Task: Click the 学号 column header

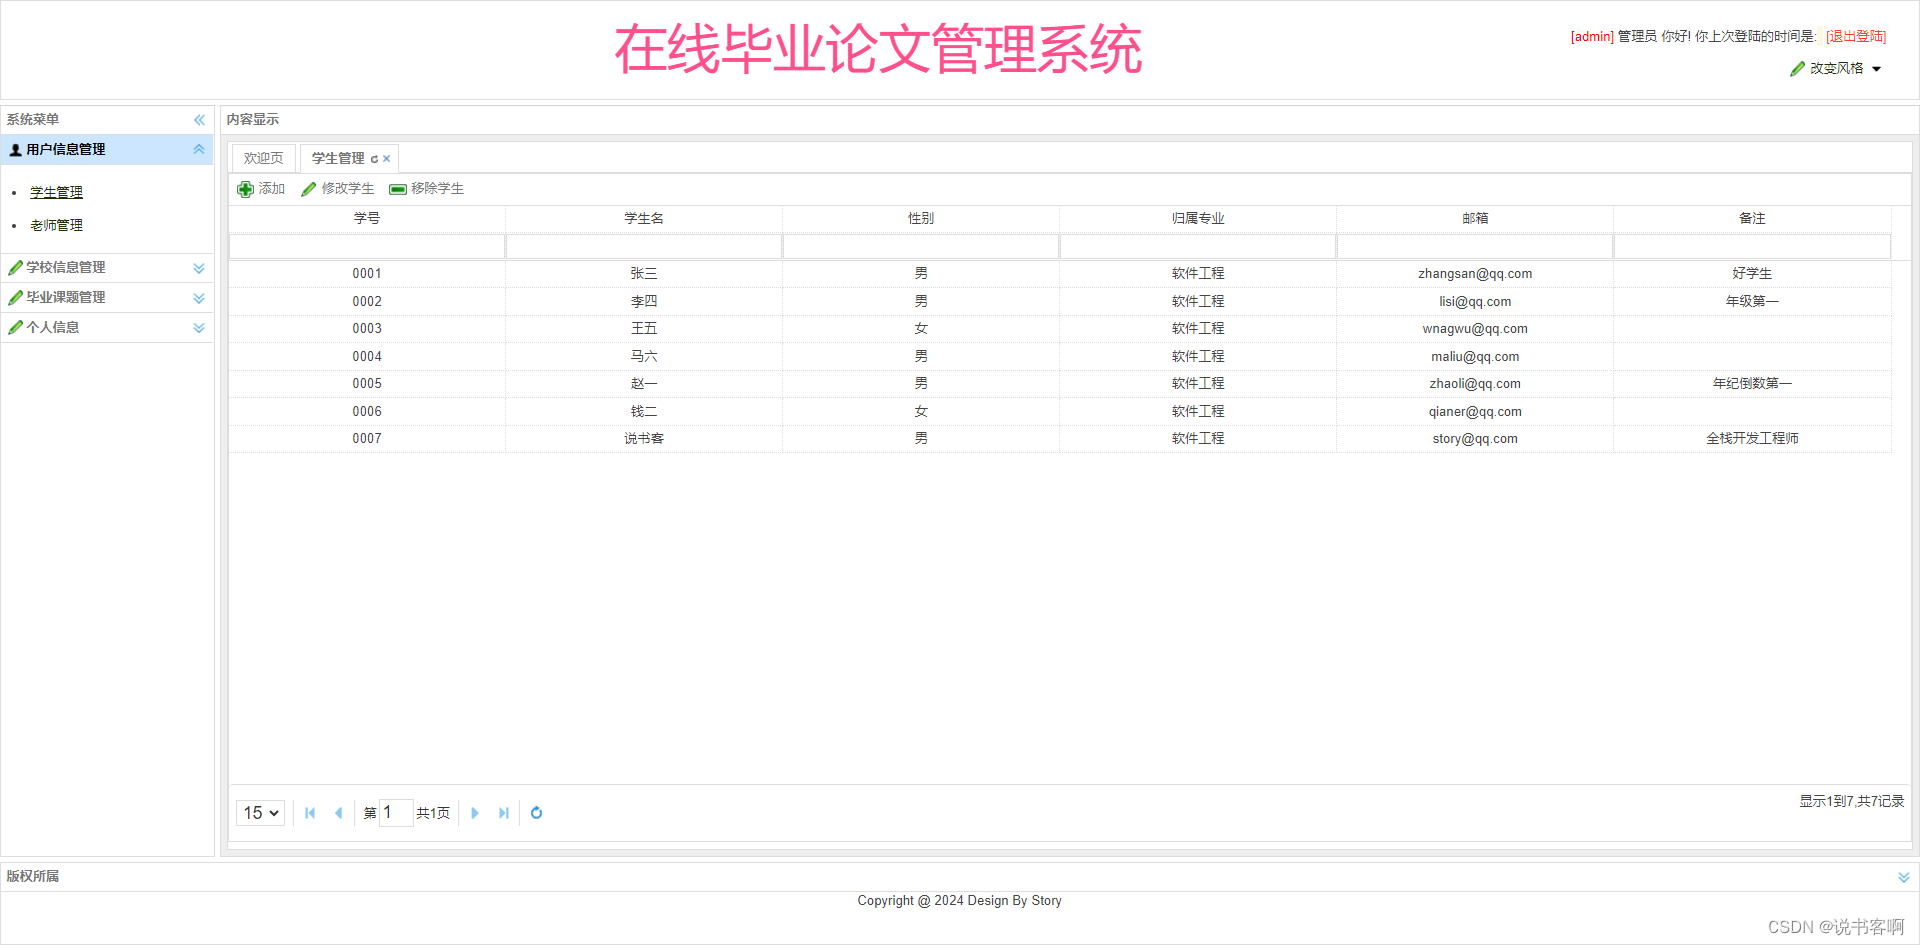Action: pyautogui.click(x=367, y=219)
